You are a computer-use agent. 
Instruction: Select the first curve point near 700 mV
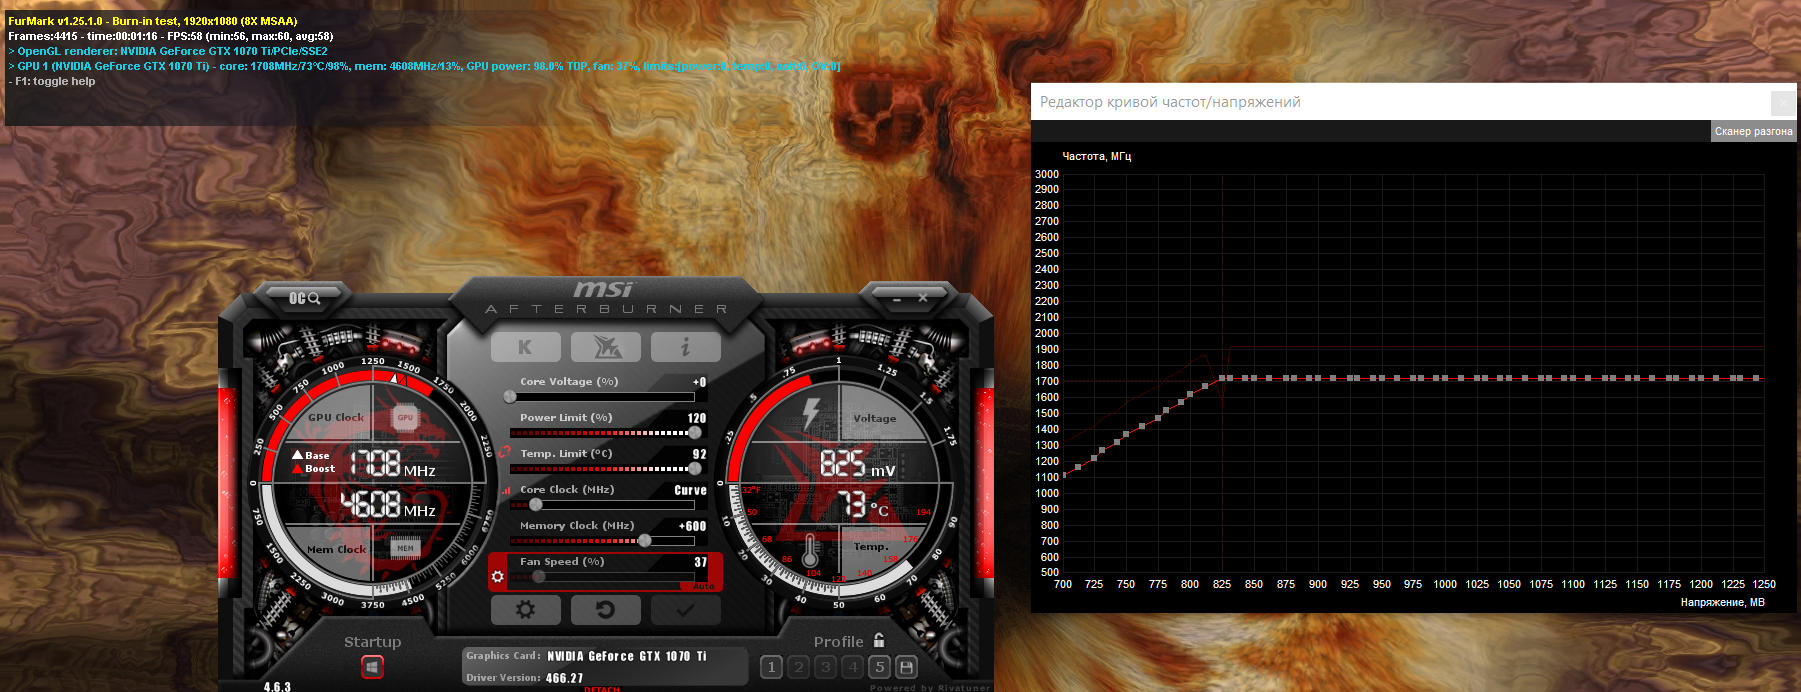1064,475
